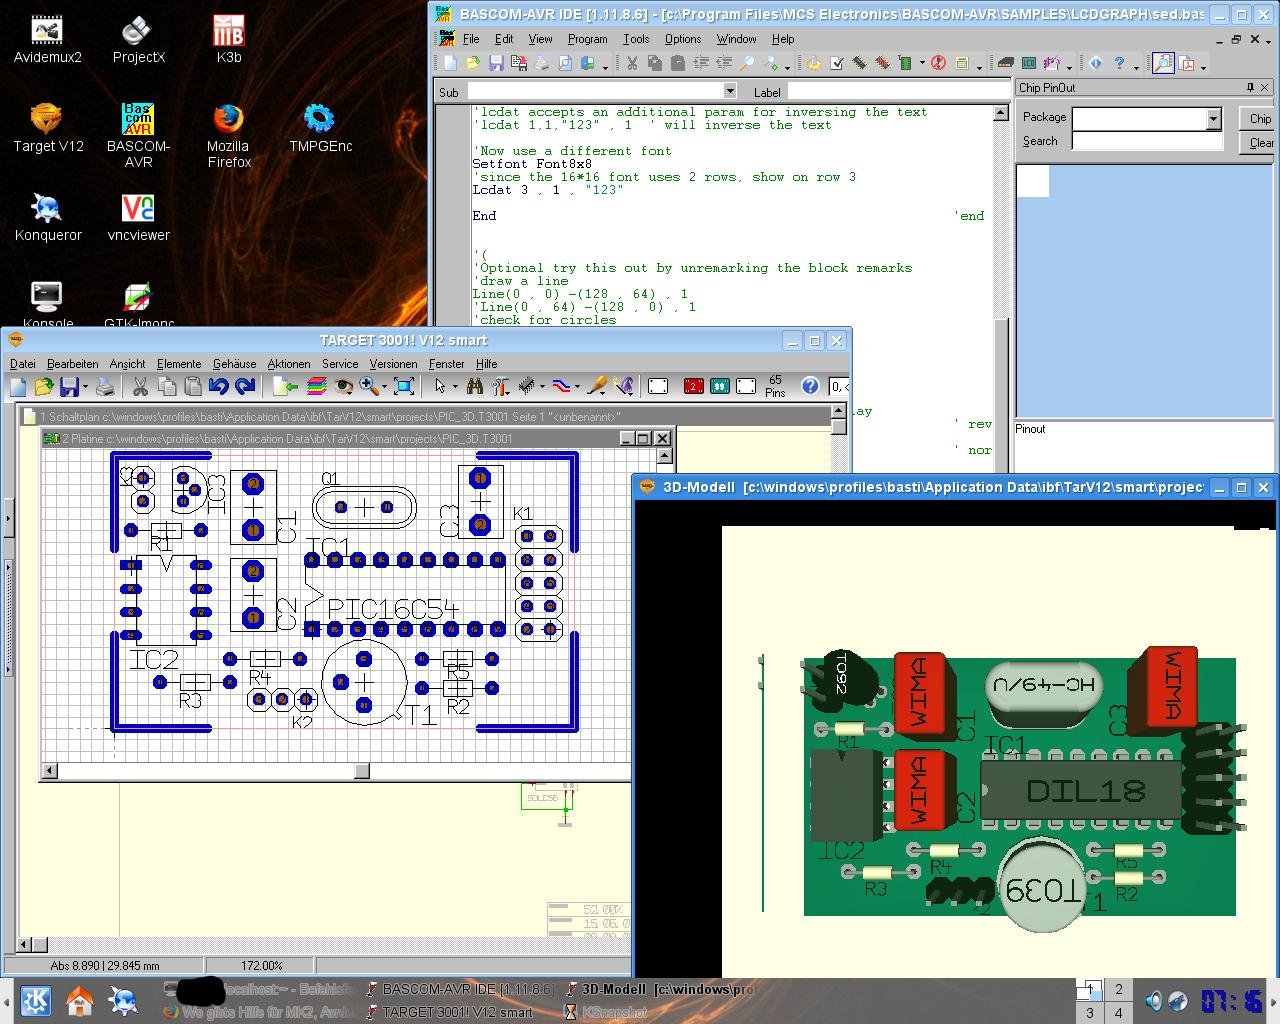Image resolution: width=1280 pixels, height=1024 pixels.
Task: Expand the track drawing dropdown arrow in TARGET 3001
Action: pos(577,387)
